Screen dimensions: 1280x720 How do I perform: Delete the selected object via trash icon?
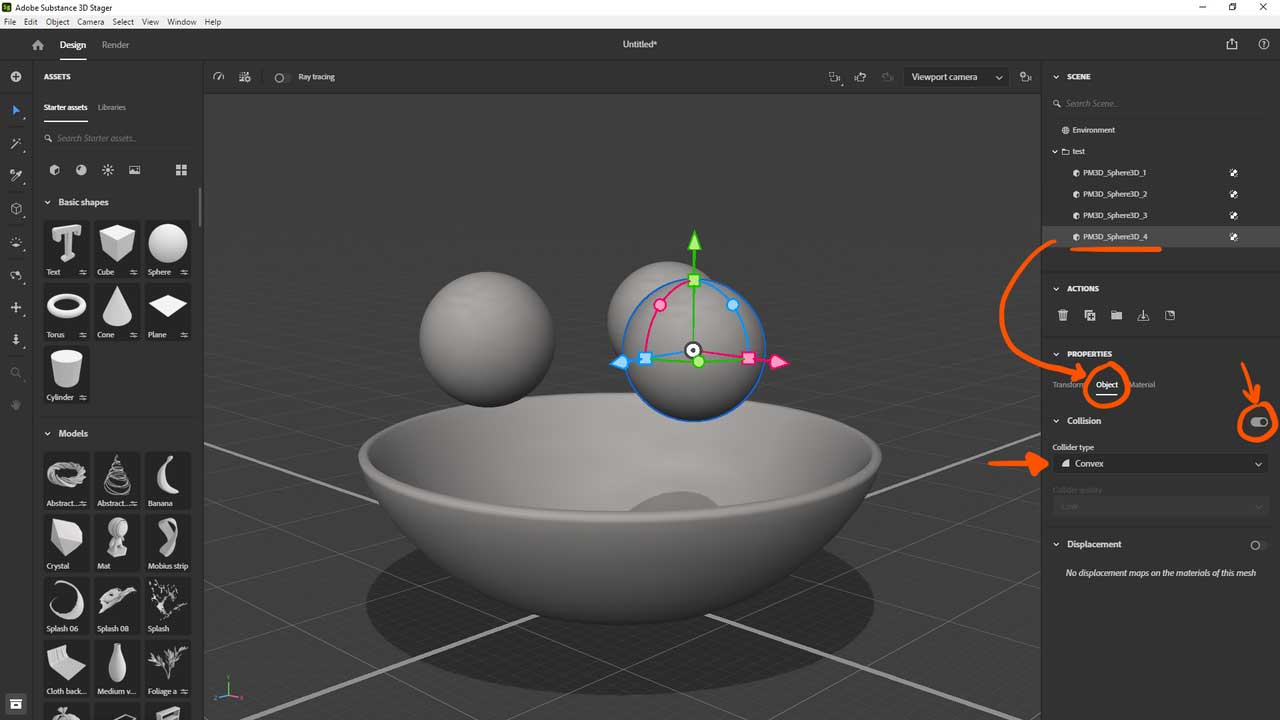[1063, 315]
